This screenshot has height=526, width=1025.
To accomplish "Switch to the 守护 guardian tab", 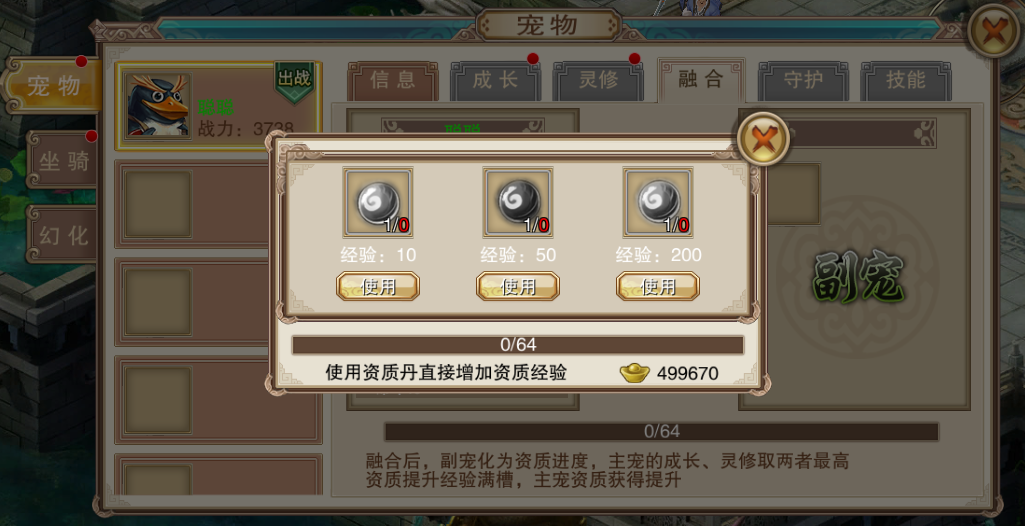I will click(803, 81).
